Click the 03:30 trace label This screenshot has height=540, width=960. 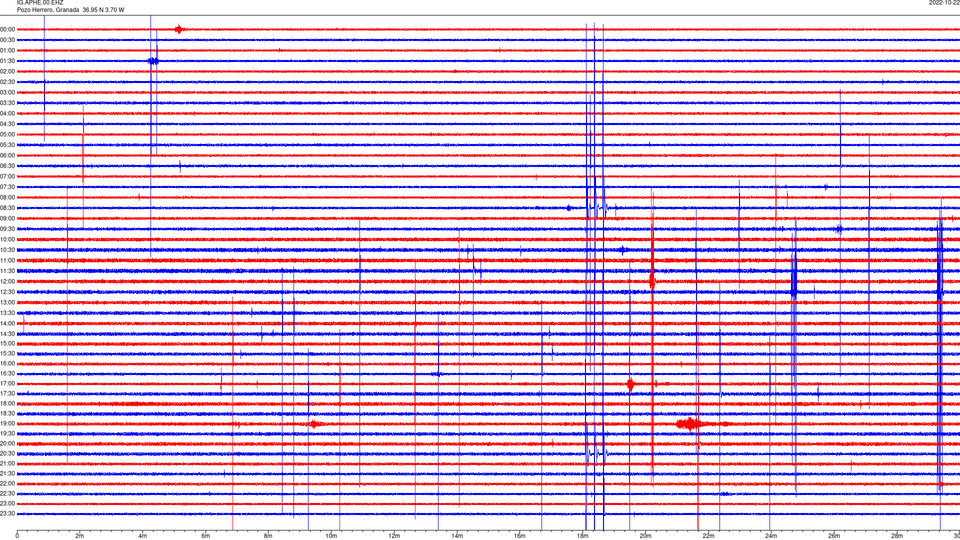pyautogui.click(x=8, y=103)
